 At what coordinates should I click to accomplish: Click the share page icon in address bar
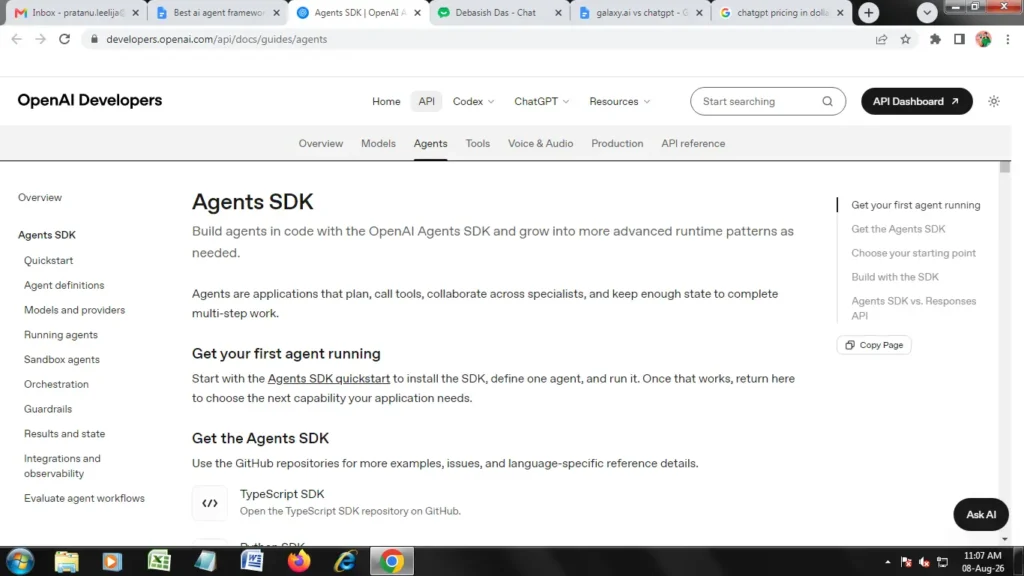click(x=881, y=39)
